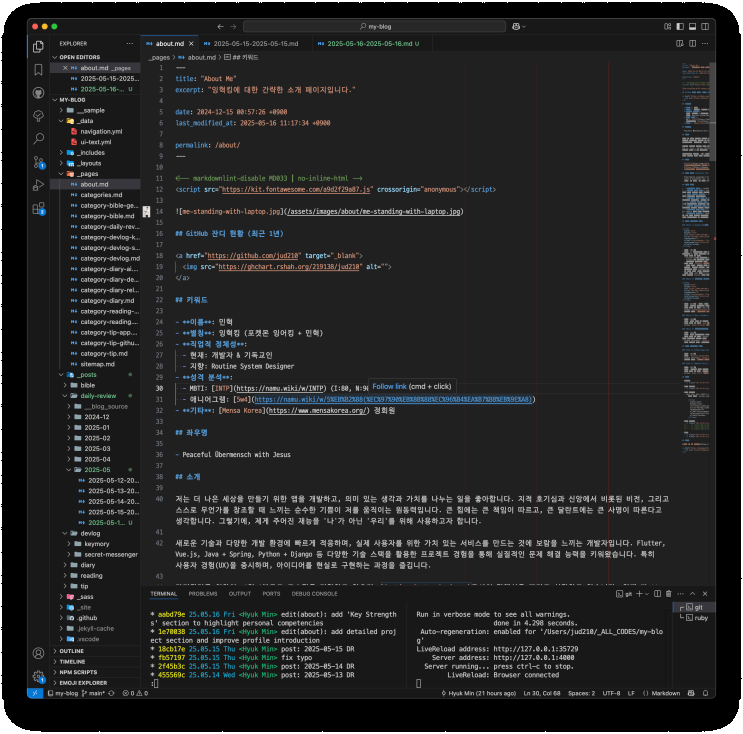This screenshot has width=743, height=734.
Task: Open notifications bell in status bar
Action: 706,693
